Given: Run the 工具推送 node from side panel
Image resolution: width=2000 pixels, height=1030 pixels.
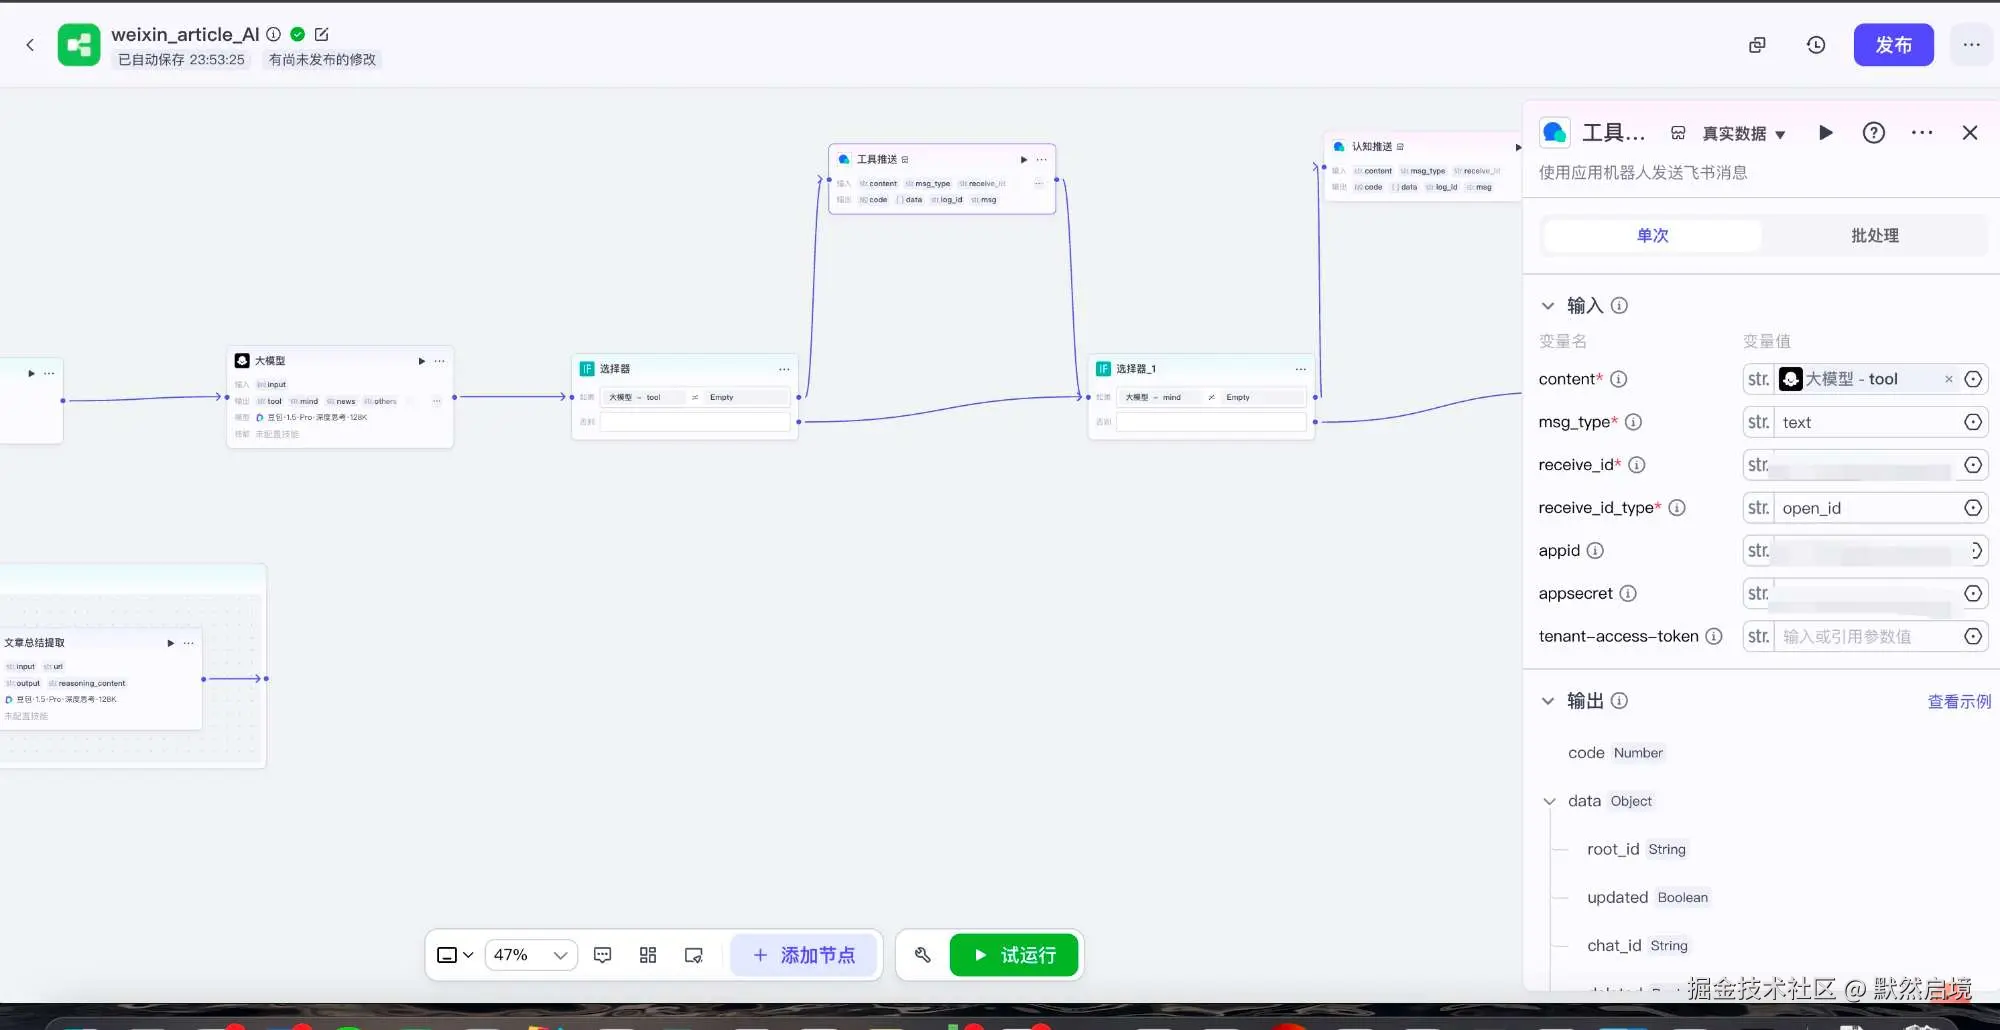Looking at the screenshot, I should tap(1826, 133).
